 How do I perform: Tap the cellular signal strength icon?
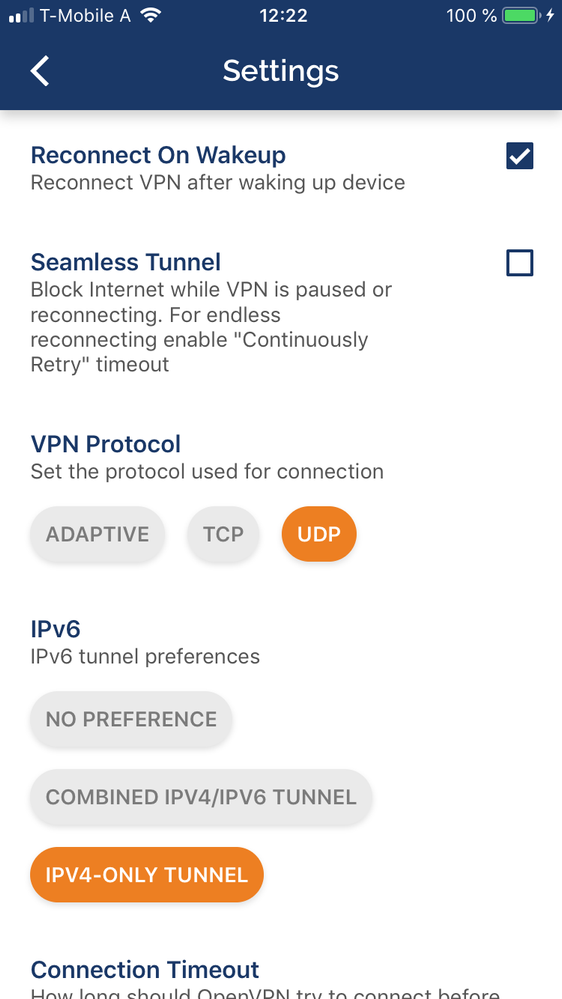coord(21,16)
